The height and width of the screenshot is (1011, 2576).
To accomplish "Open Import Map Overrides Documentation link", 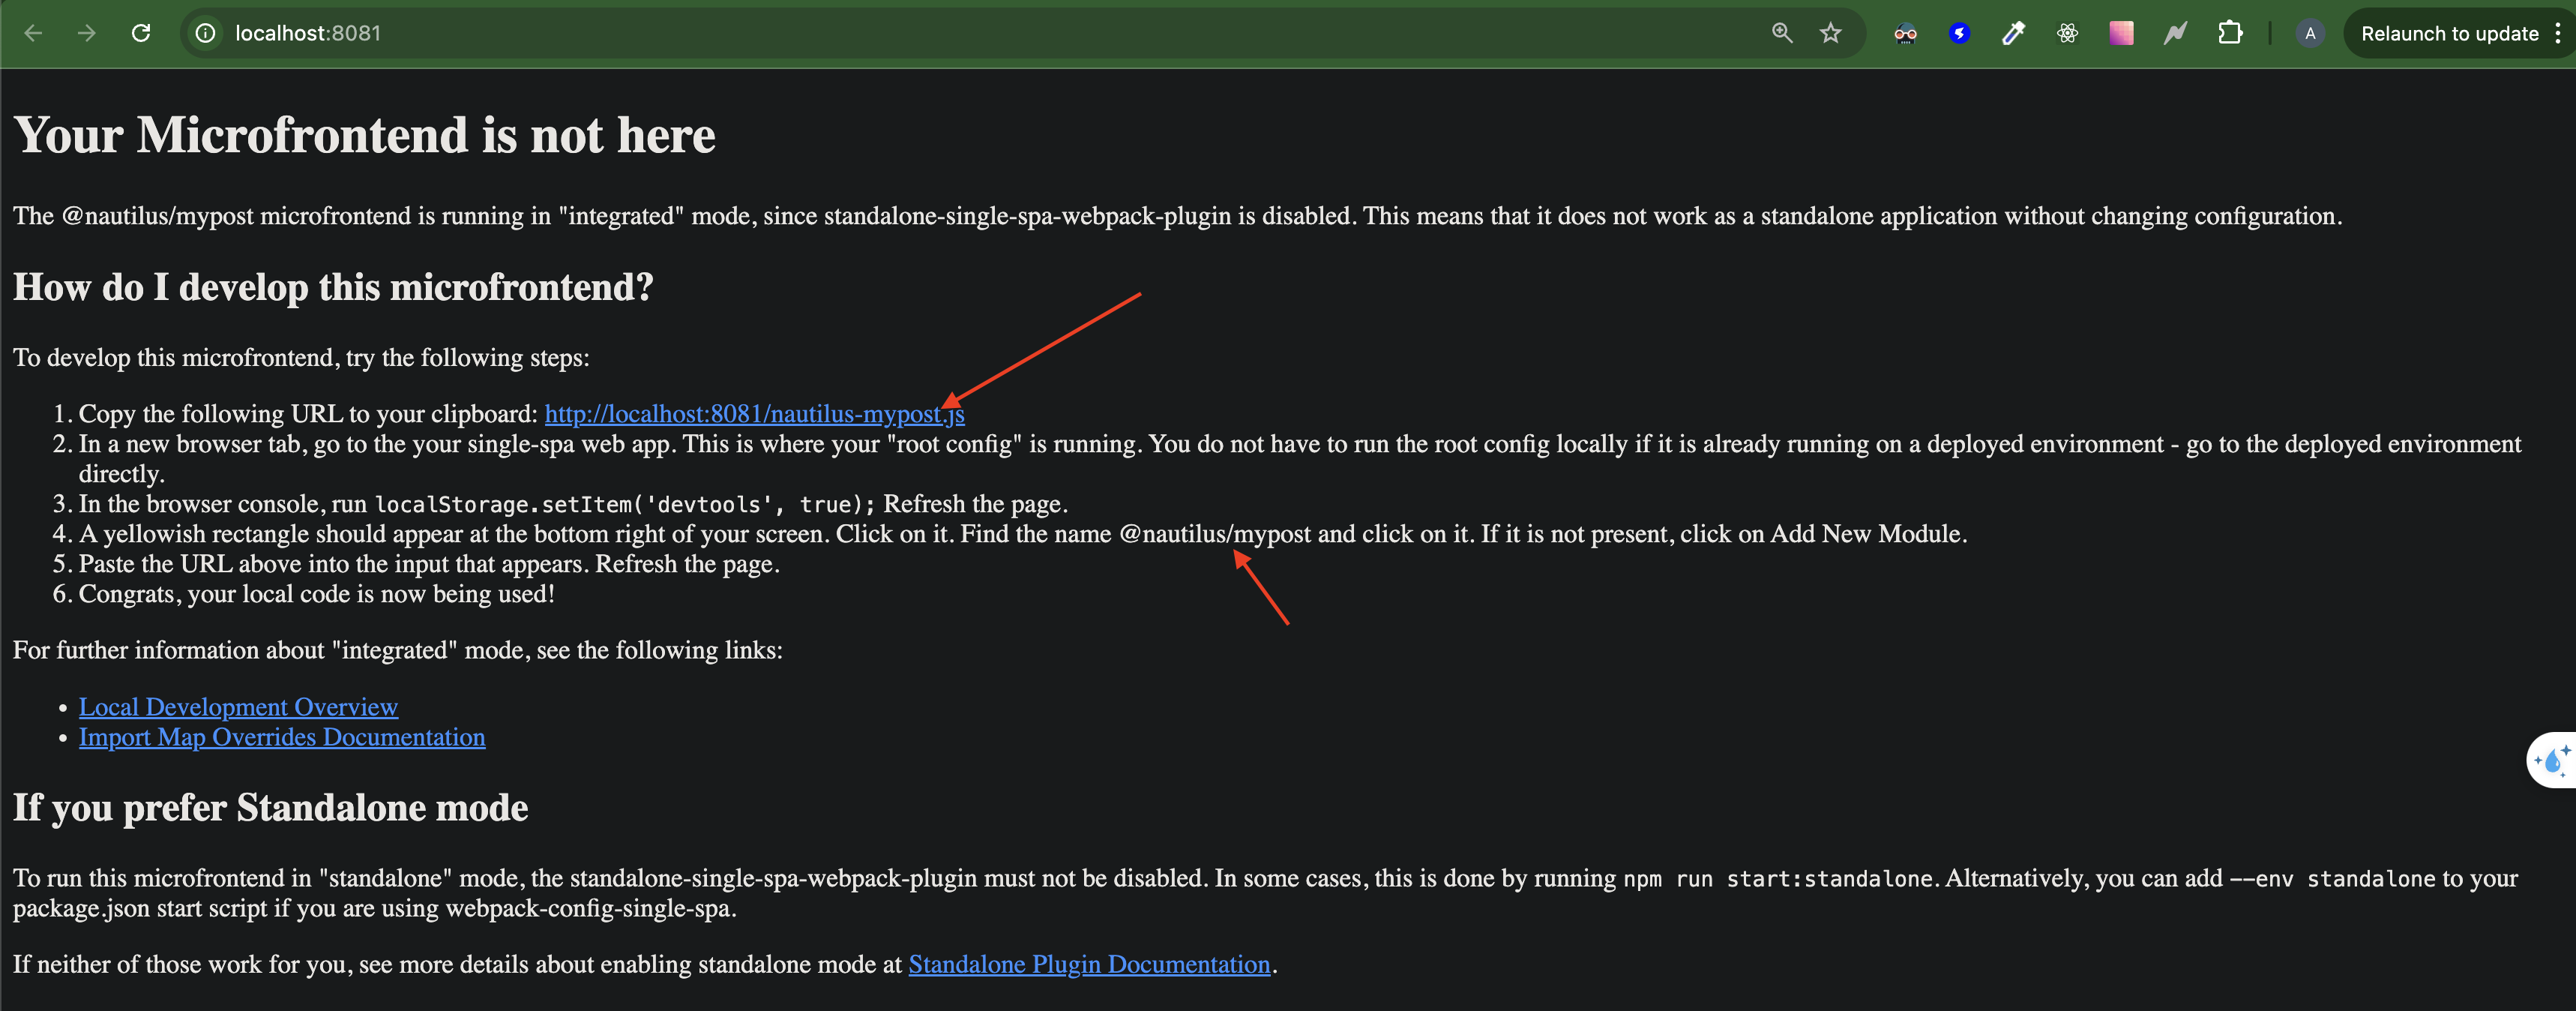I will pyautogui.click(x=282, y=737).
